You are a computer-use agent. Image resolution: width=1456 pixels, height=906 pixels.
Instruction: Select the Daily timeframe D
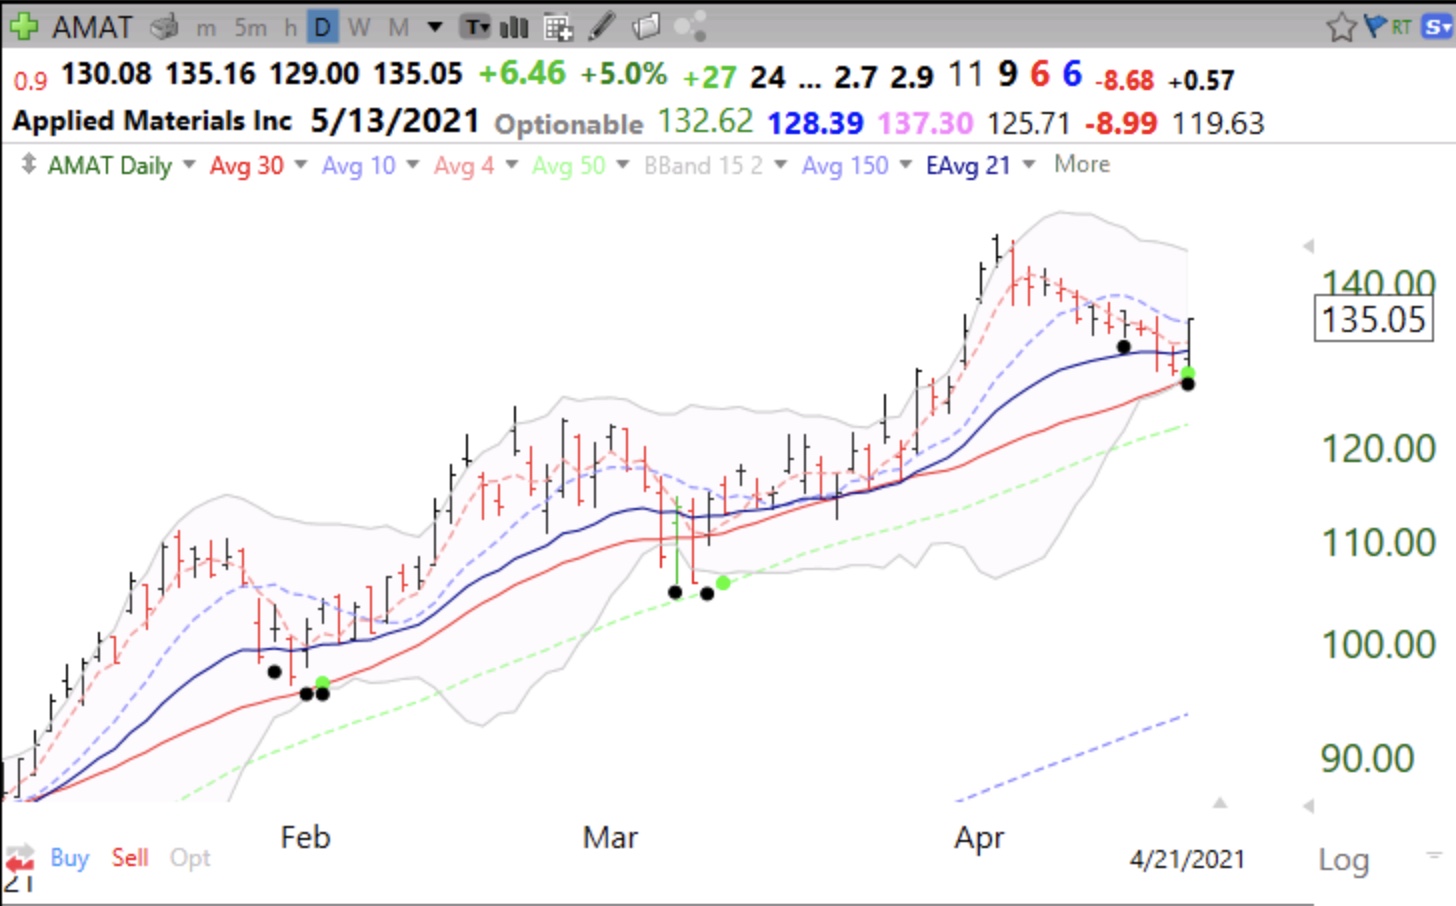(x=323, y=27)
